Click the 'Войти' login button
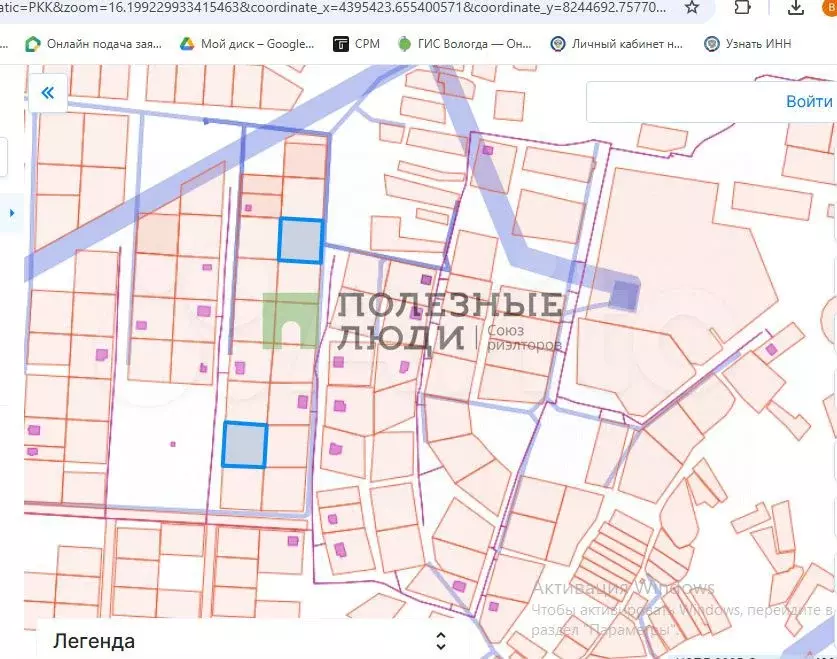This screenshot has width=837, height=659. point(808,101)
